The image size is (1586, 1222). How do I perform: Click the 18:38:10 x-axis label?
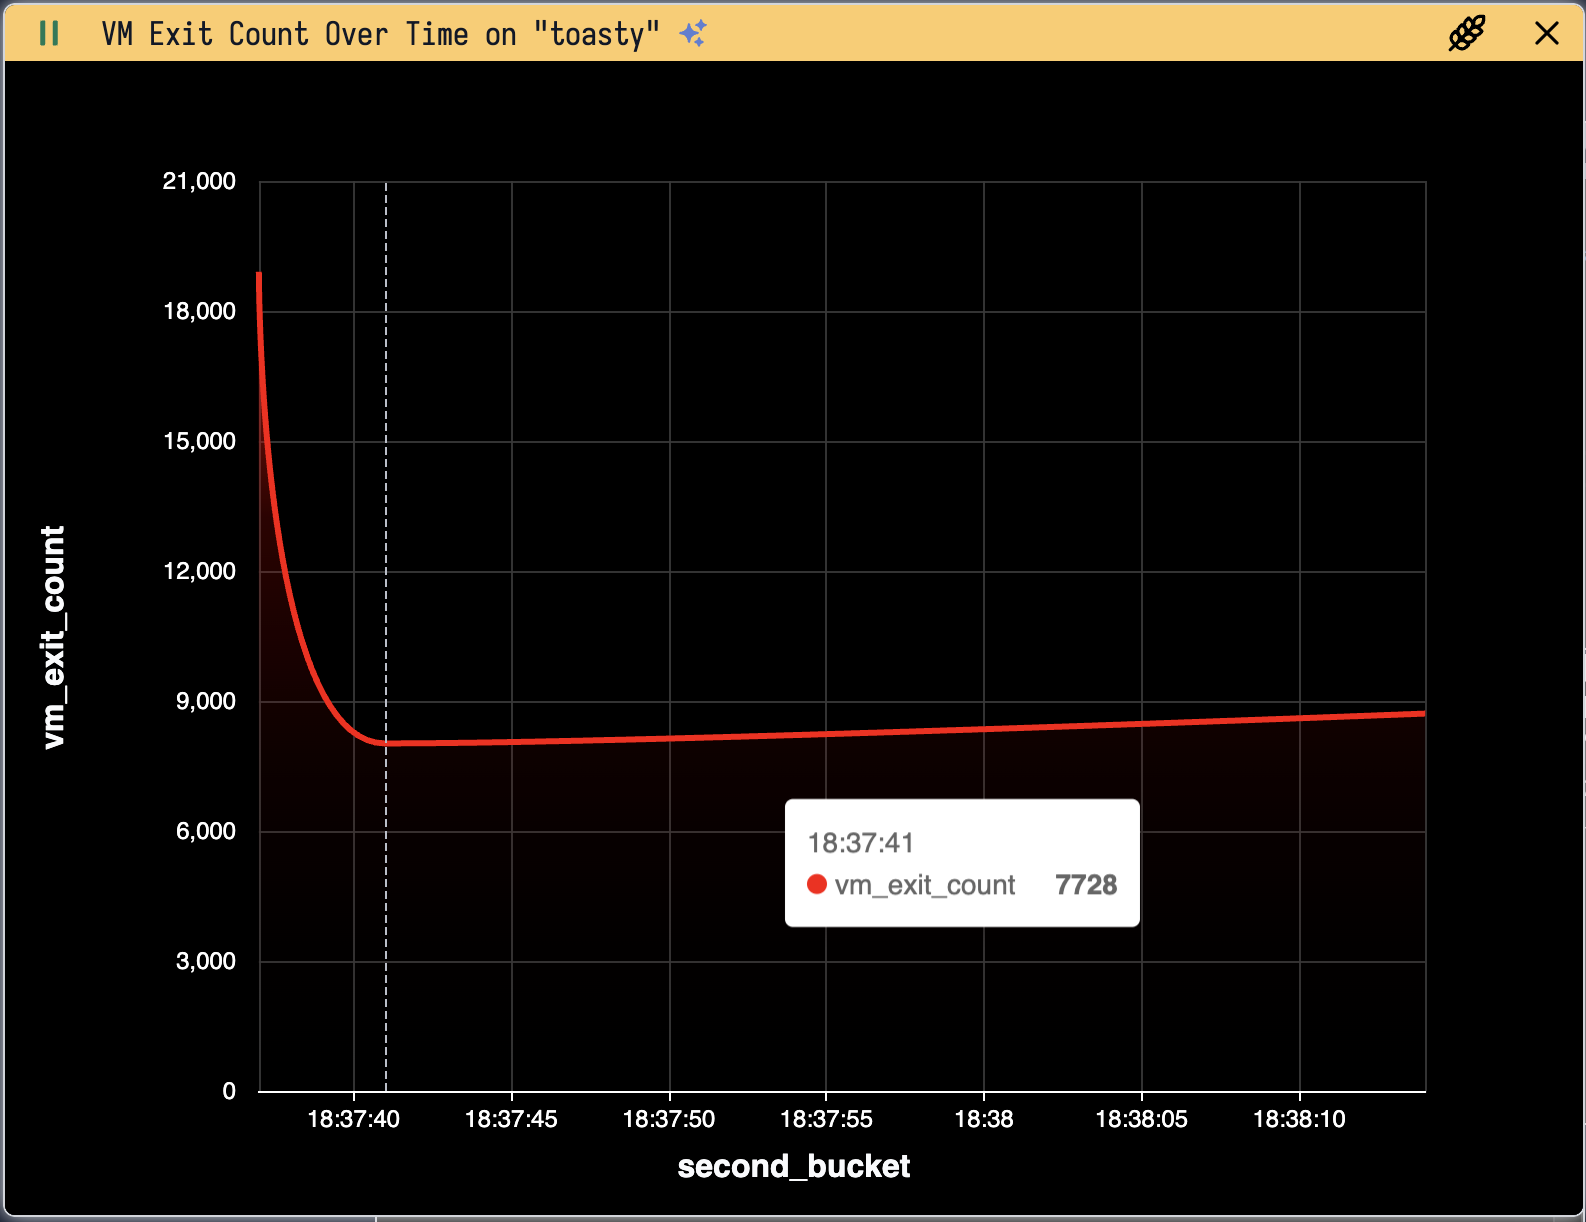pos(1300,1119)
